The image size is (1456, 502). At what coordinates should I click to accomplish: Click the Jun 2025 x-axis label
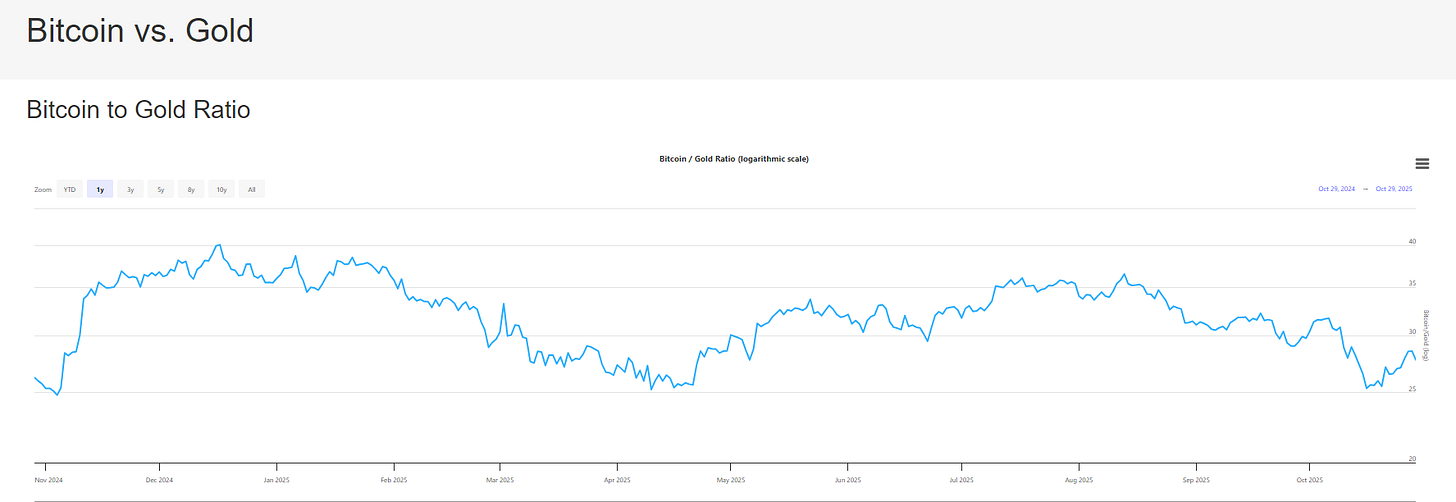(x=847, y=479)
